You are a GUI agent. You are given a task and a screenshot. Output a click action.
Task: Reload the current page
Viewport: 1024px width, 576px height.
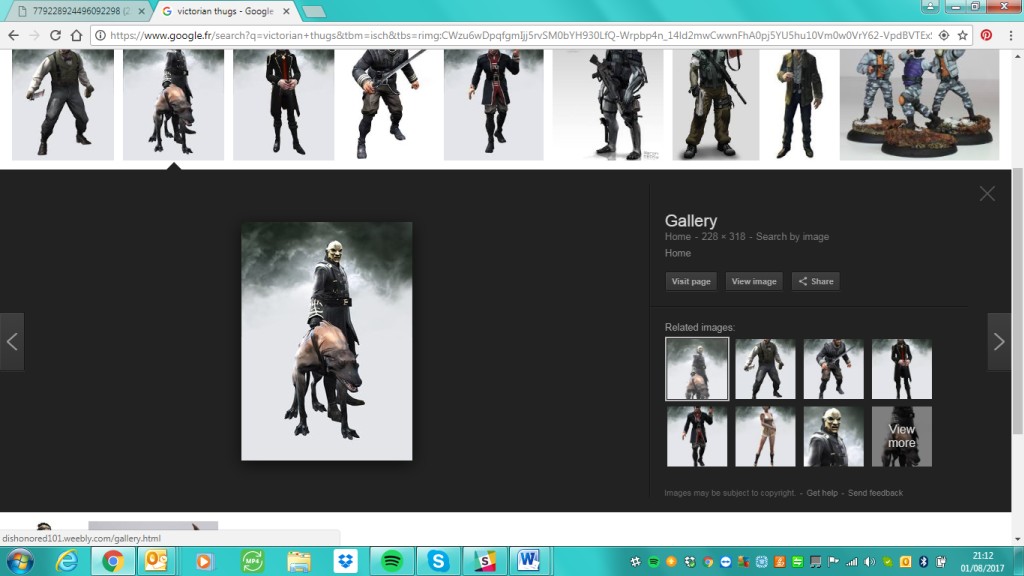click(x=56, y=35)
